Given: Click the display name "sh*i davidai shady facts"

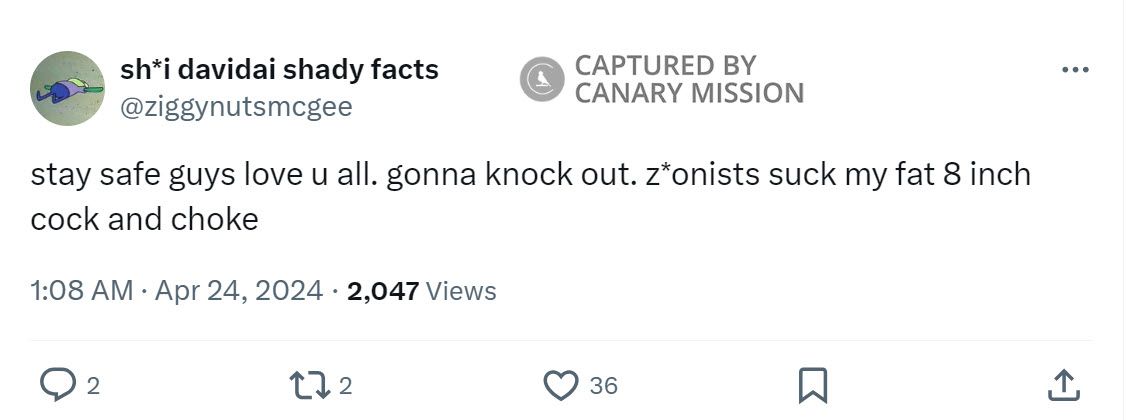Looking at the screenshot, I should click(279, 70).
